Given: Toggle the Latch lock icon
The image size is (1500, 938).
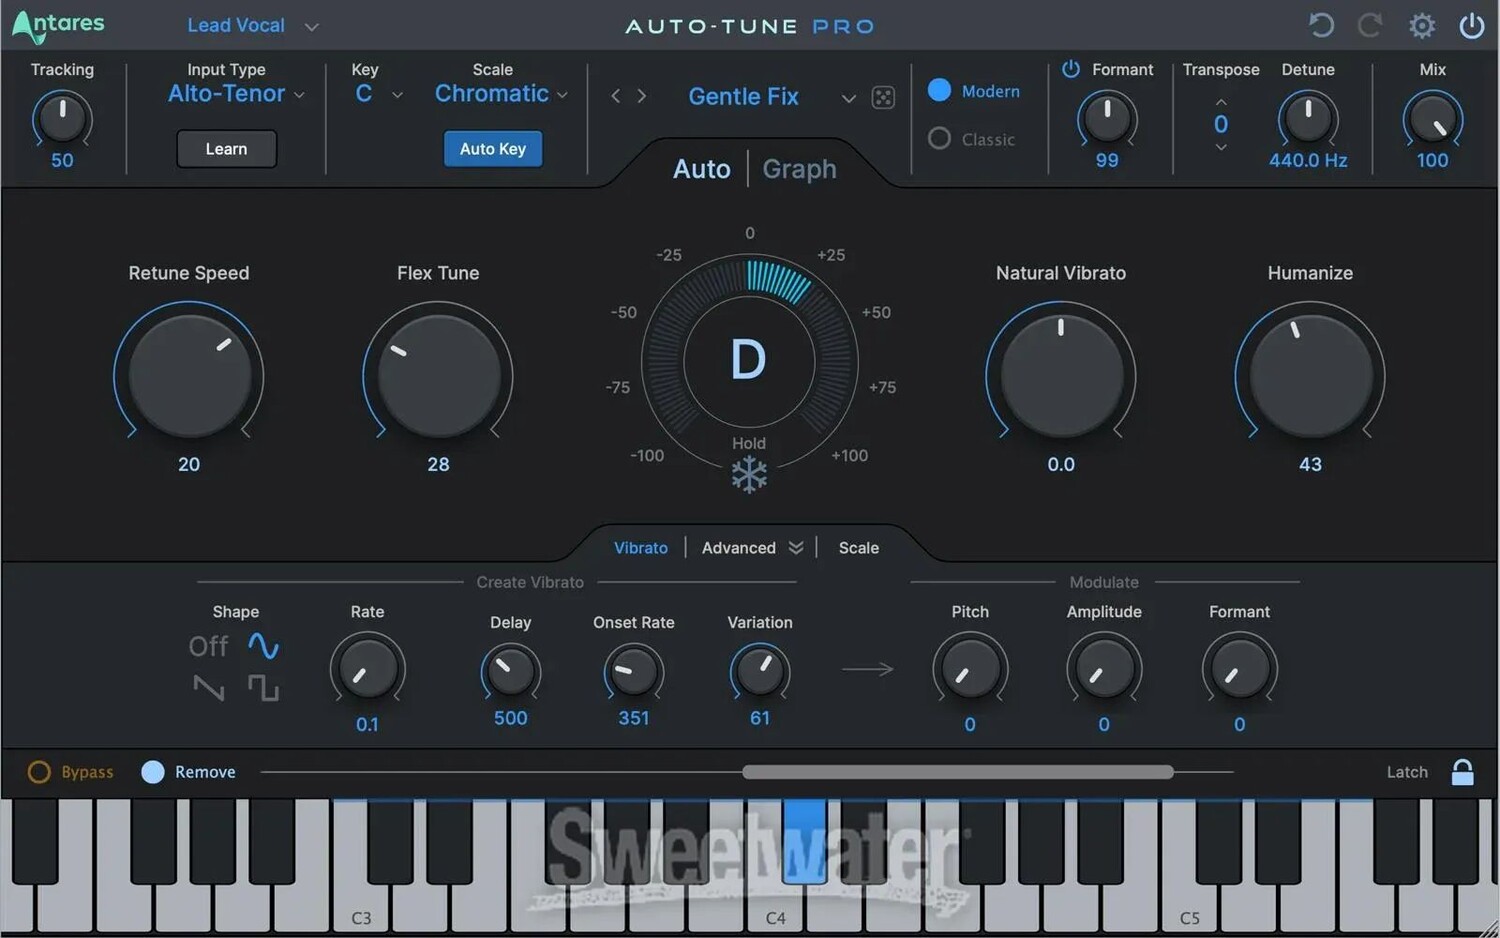Looking at the screenshot, I should (x=1462, y=772).
